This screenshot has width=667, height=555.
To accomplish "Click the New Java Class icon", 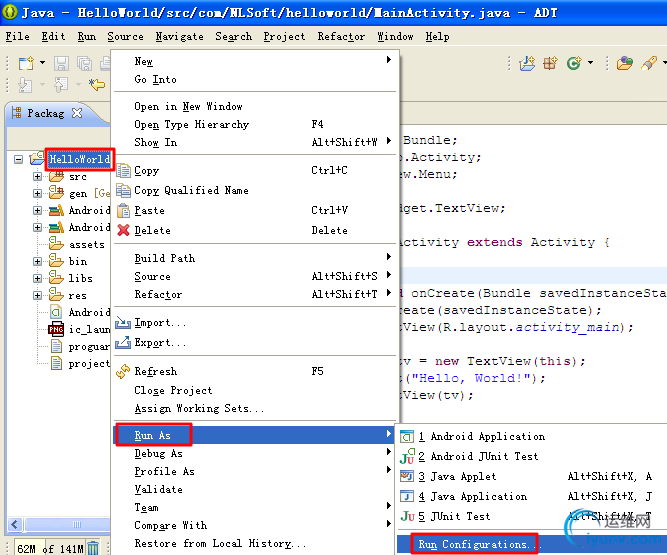I will coord(573,63).
